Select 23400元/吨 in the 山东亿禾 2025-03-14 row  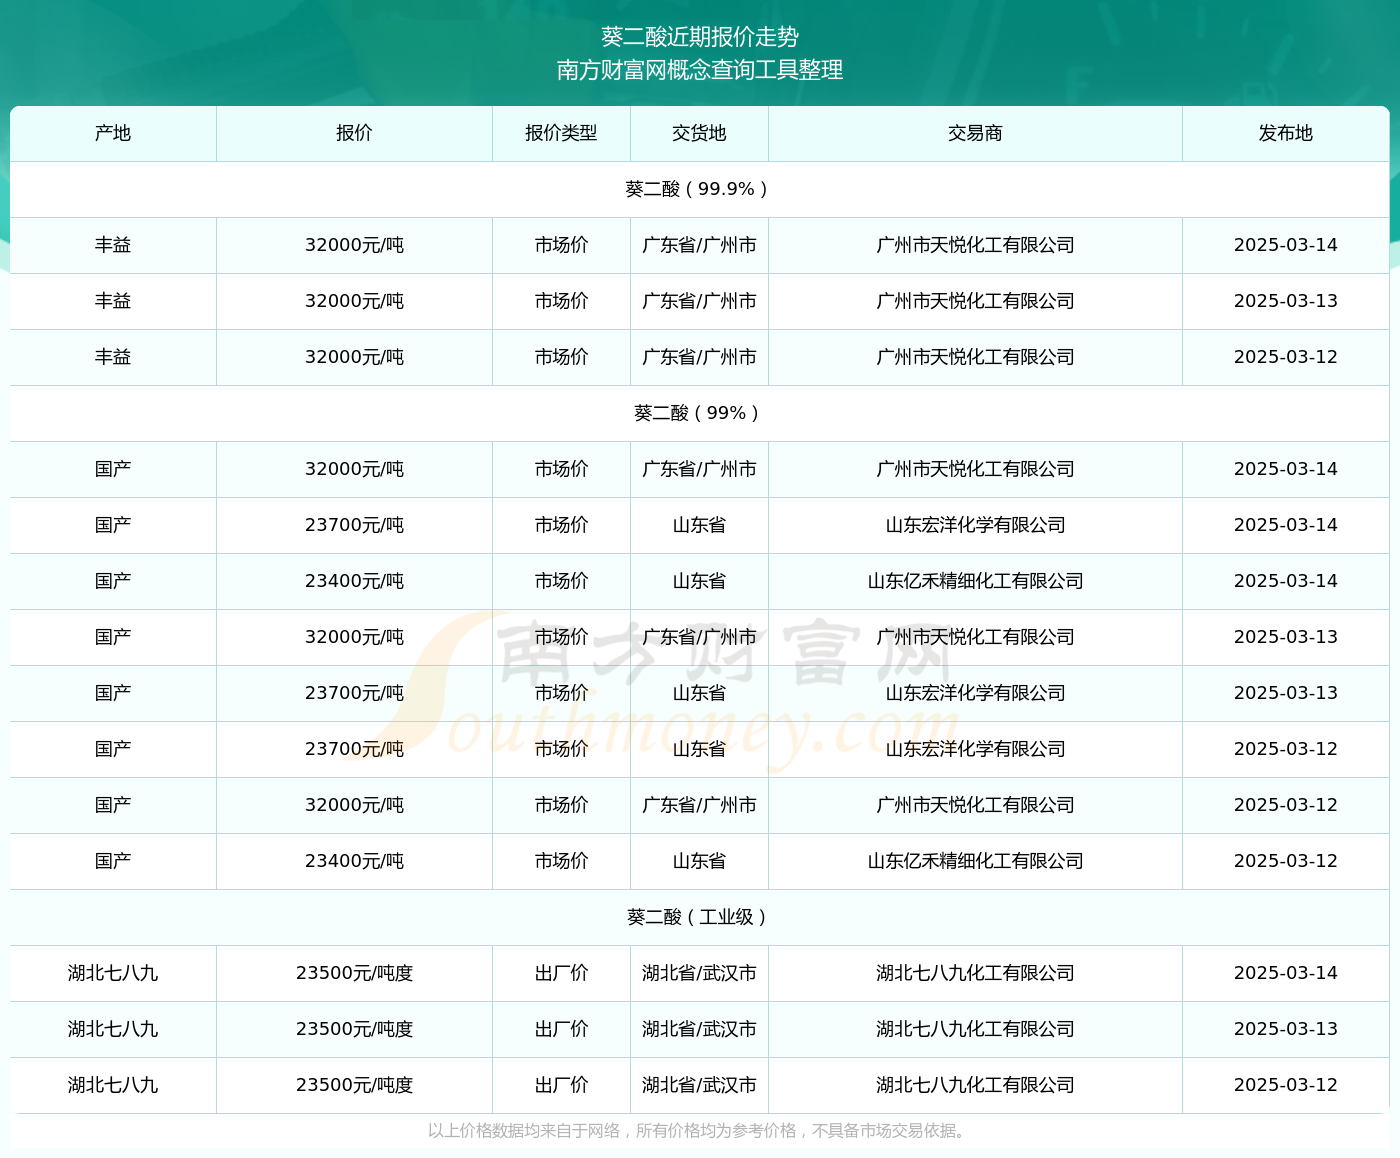click(354, 581)
